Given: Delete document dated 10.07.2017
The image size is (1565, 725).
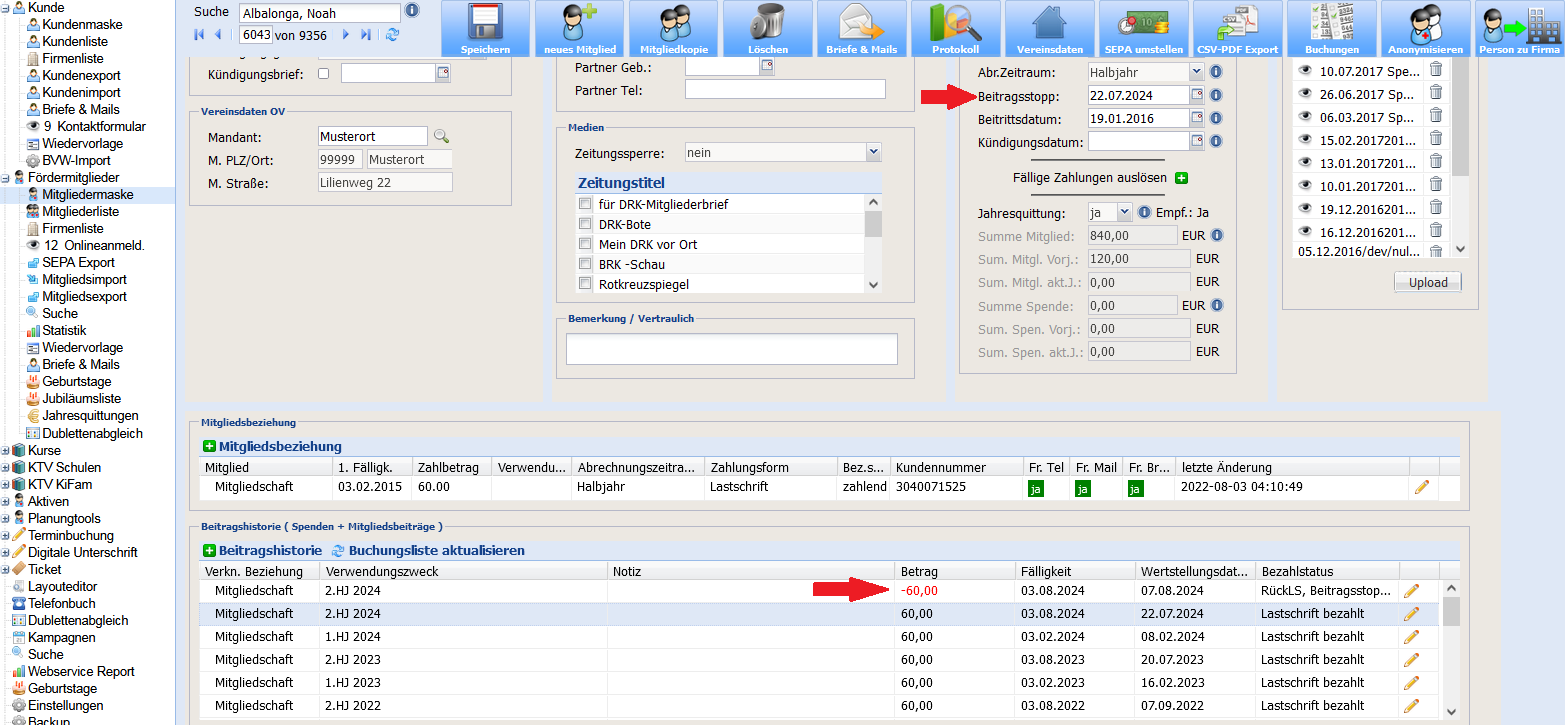Looking at the screenshot, I should tap(1436, 69).
